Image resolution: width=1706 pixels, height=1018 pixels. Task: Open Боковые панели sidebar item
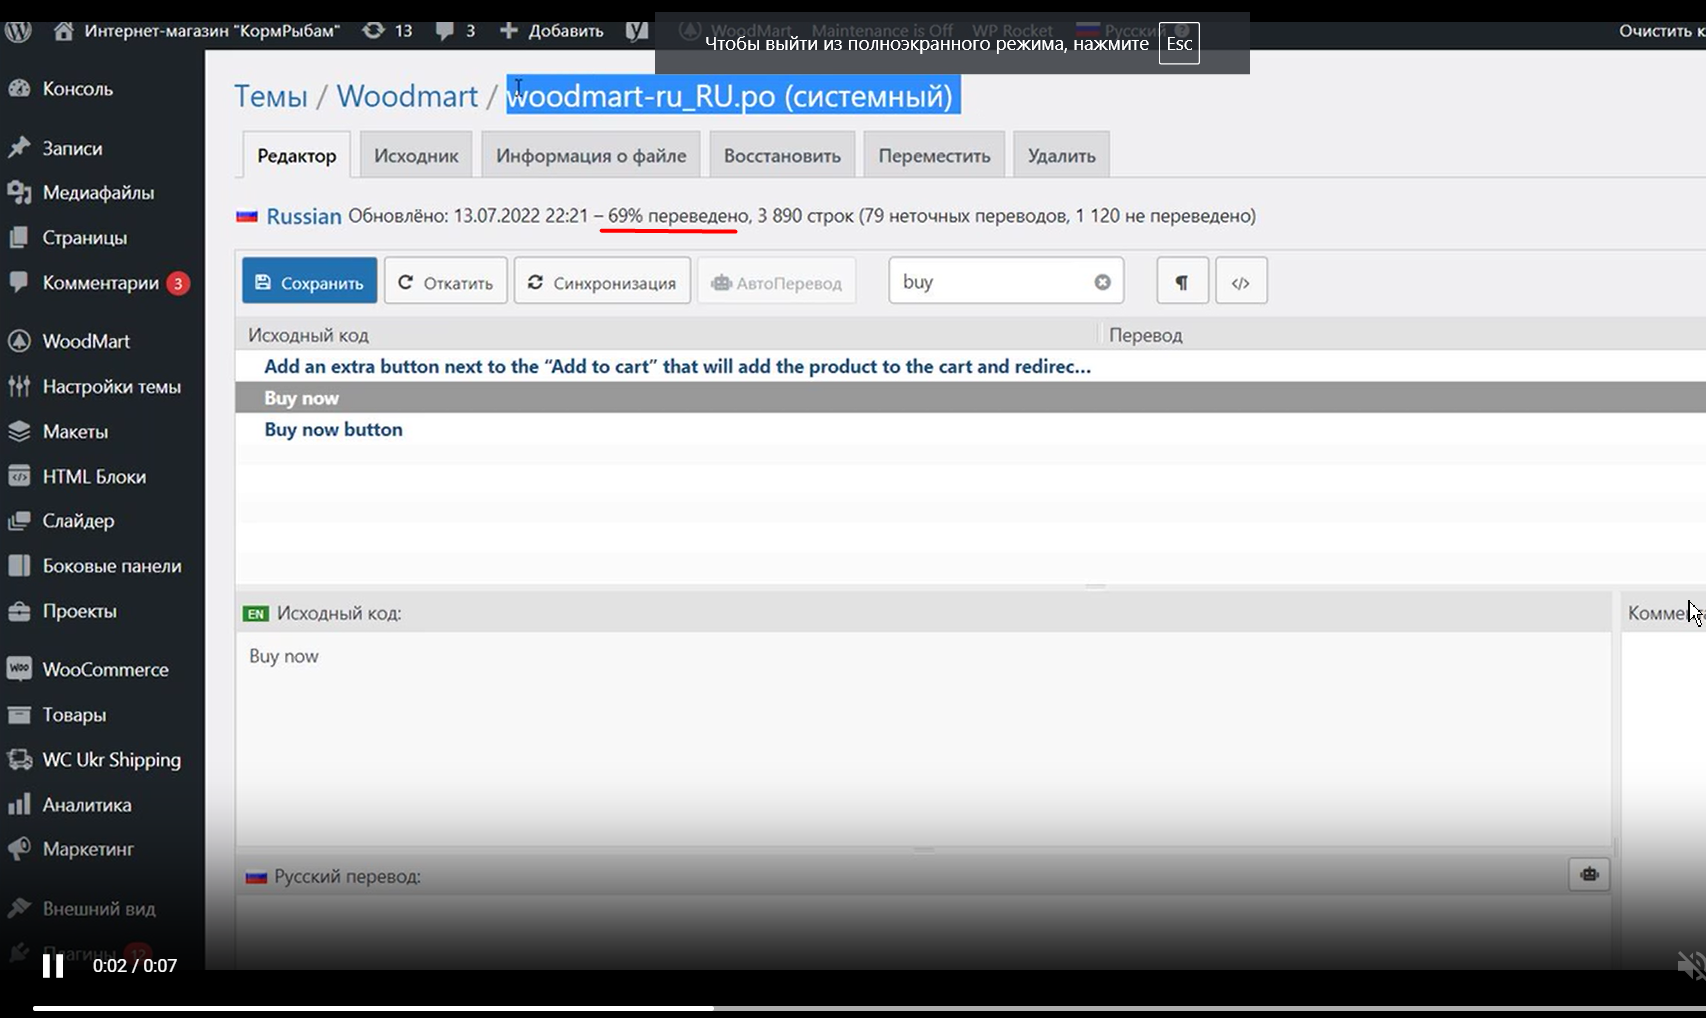[112, 566]
